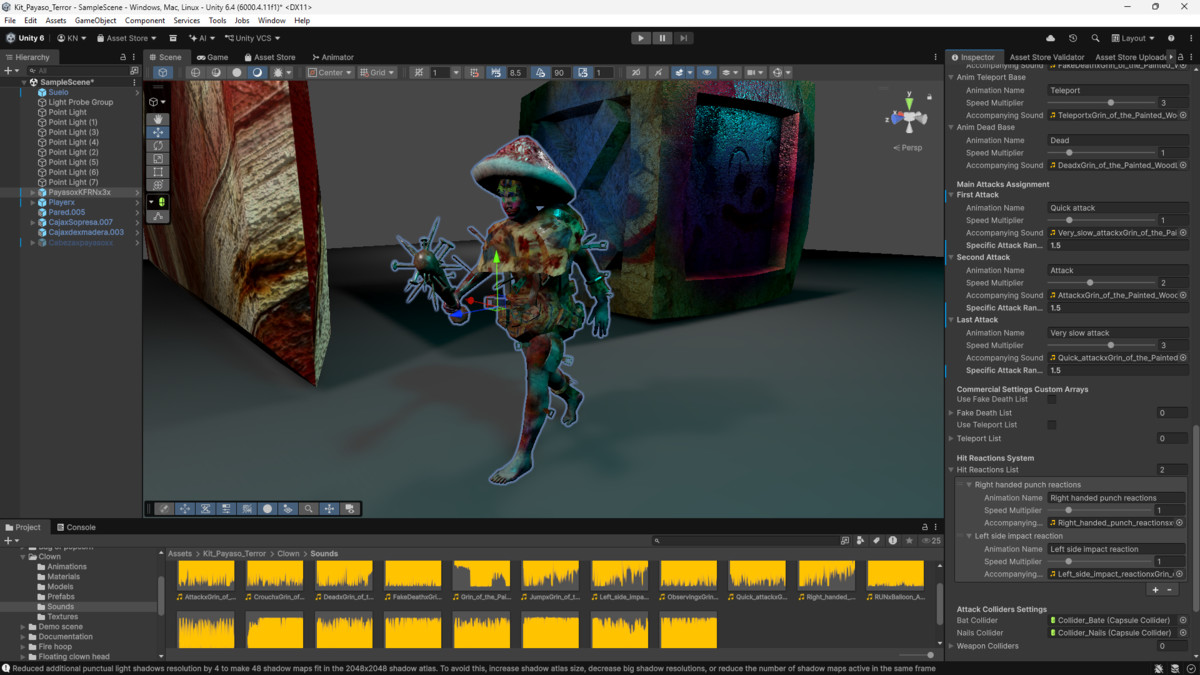The width and height of the screenshot is (1200, 675).
Task: Collapse the Second Attack section
Action: [951, 257]
